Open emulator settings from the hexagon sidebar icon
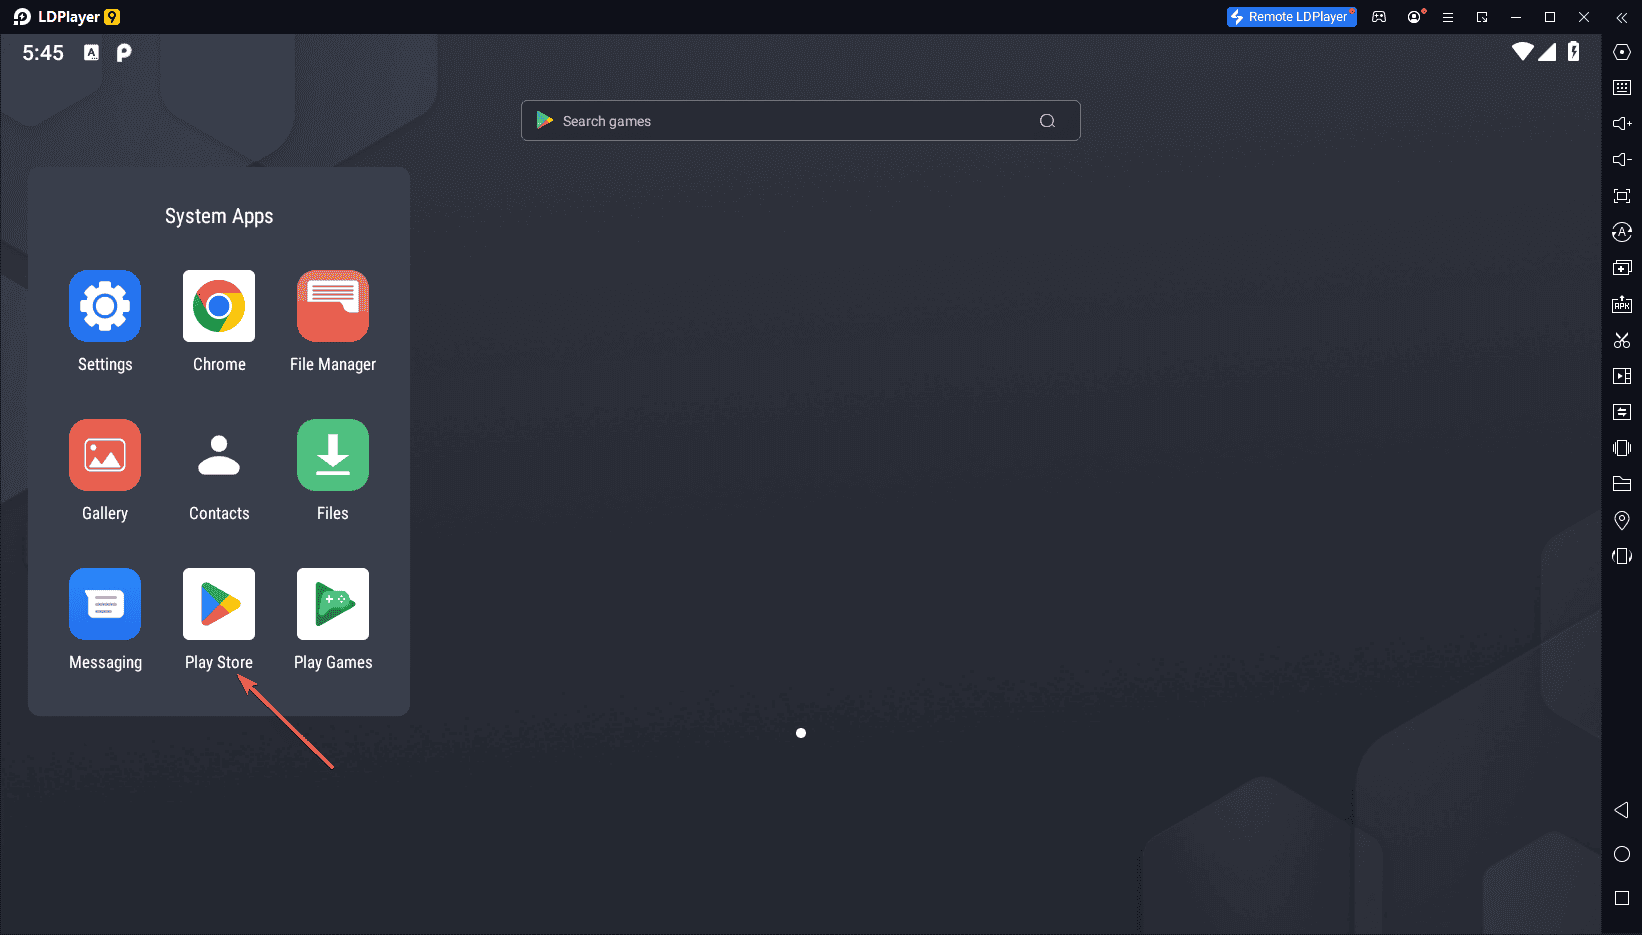 point(1622,52)
